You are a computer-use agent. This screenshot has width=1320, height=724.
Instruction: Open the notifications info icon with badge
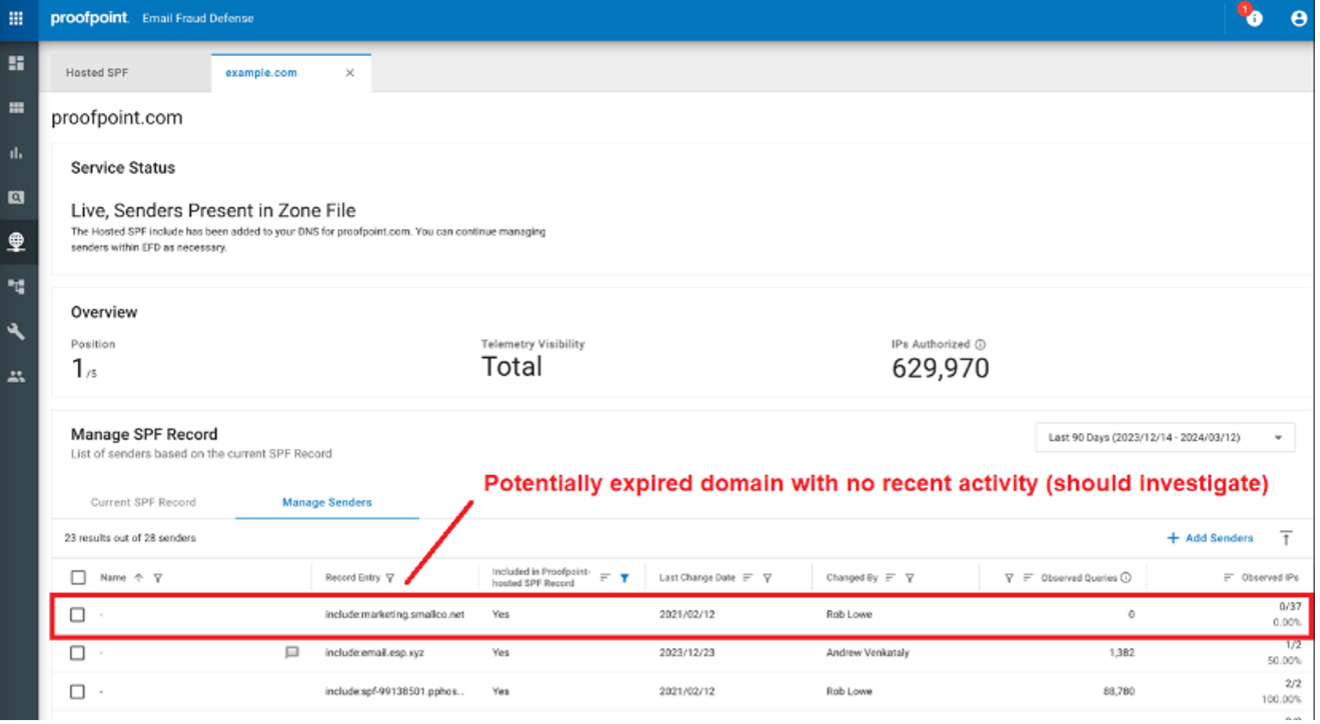pyautogui.click(x=1253, y=17)
